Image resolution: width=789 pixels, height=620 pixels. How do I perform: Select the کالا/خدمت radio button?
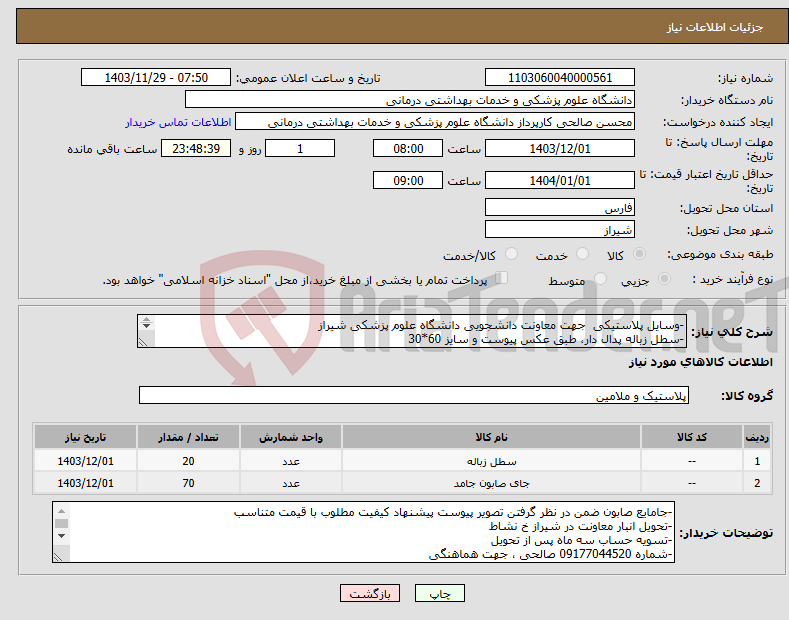[511, 254]
